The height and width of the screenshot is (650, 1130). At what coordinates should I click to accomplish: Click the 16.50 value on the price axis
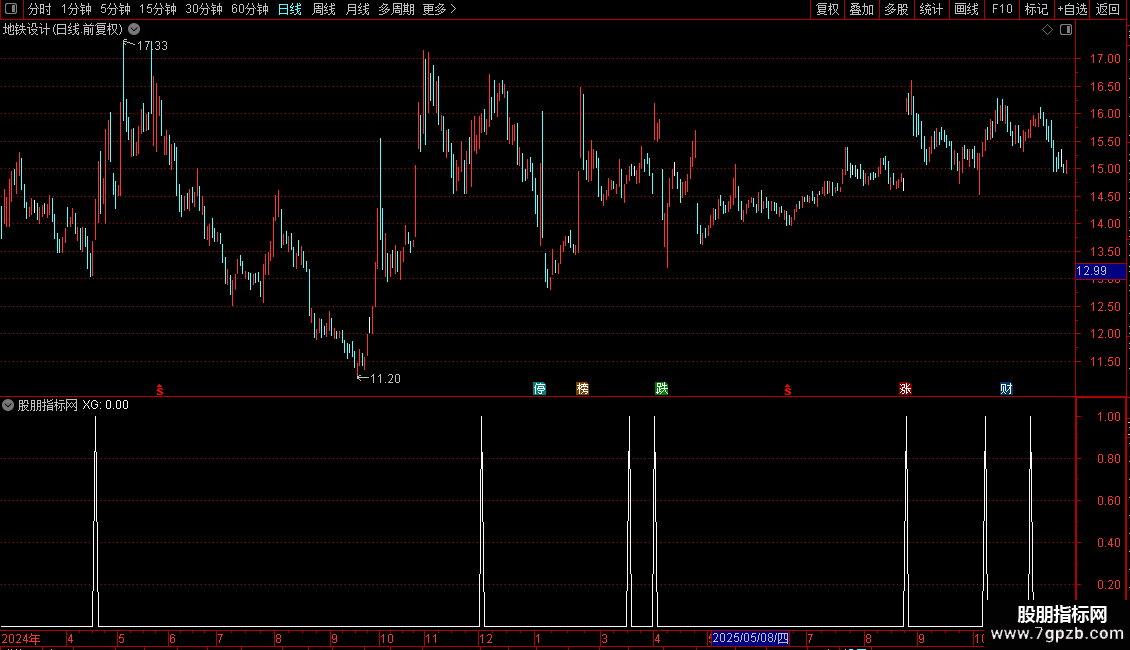point(1105,86)
